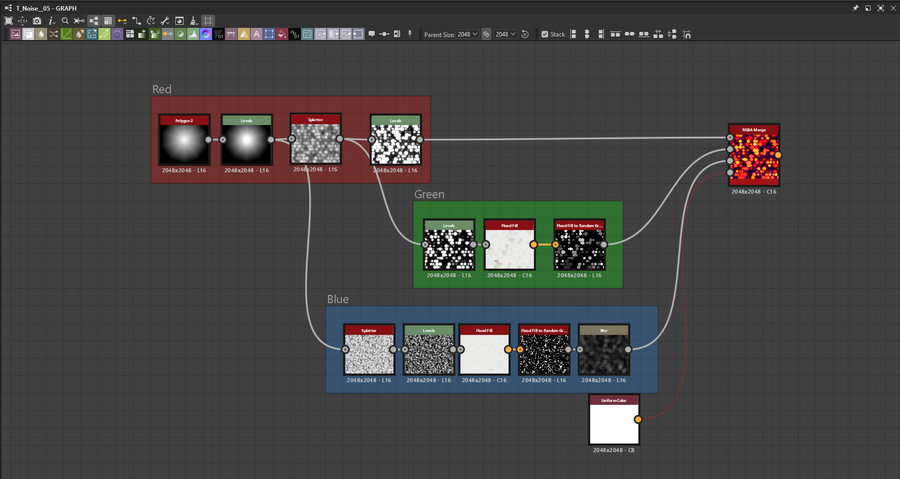Click the grid display icon in toolbar

208,20
